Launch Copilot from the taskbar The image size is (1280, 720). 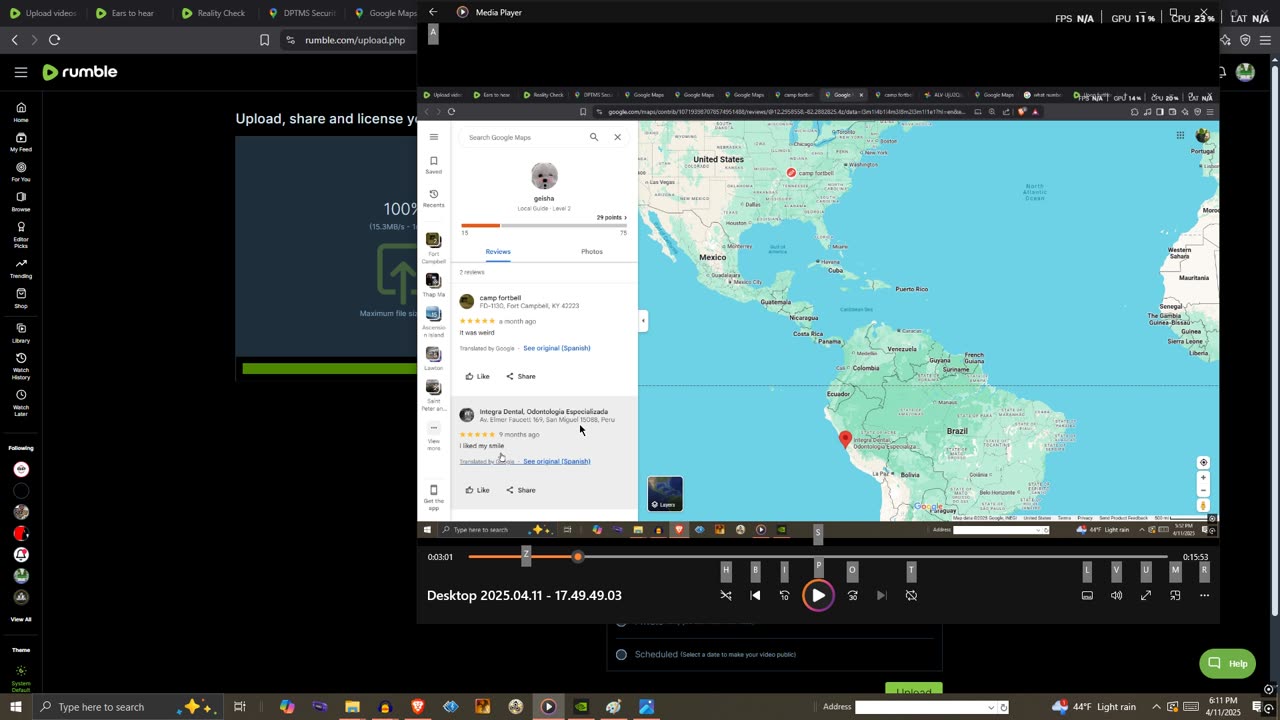(x=287, y=707)
